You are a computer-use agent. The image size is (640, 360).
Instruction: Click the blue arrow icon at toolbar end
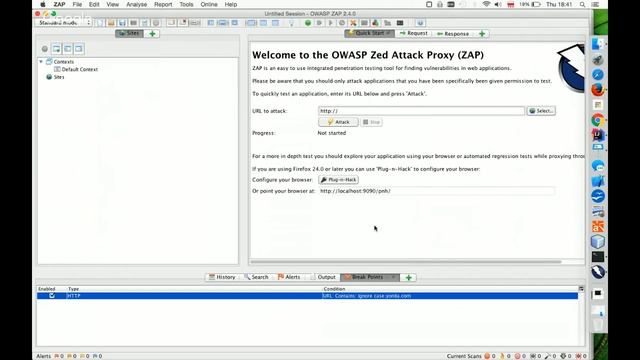pos(420,23)
